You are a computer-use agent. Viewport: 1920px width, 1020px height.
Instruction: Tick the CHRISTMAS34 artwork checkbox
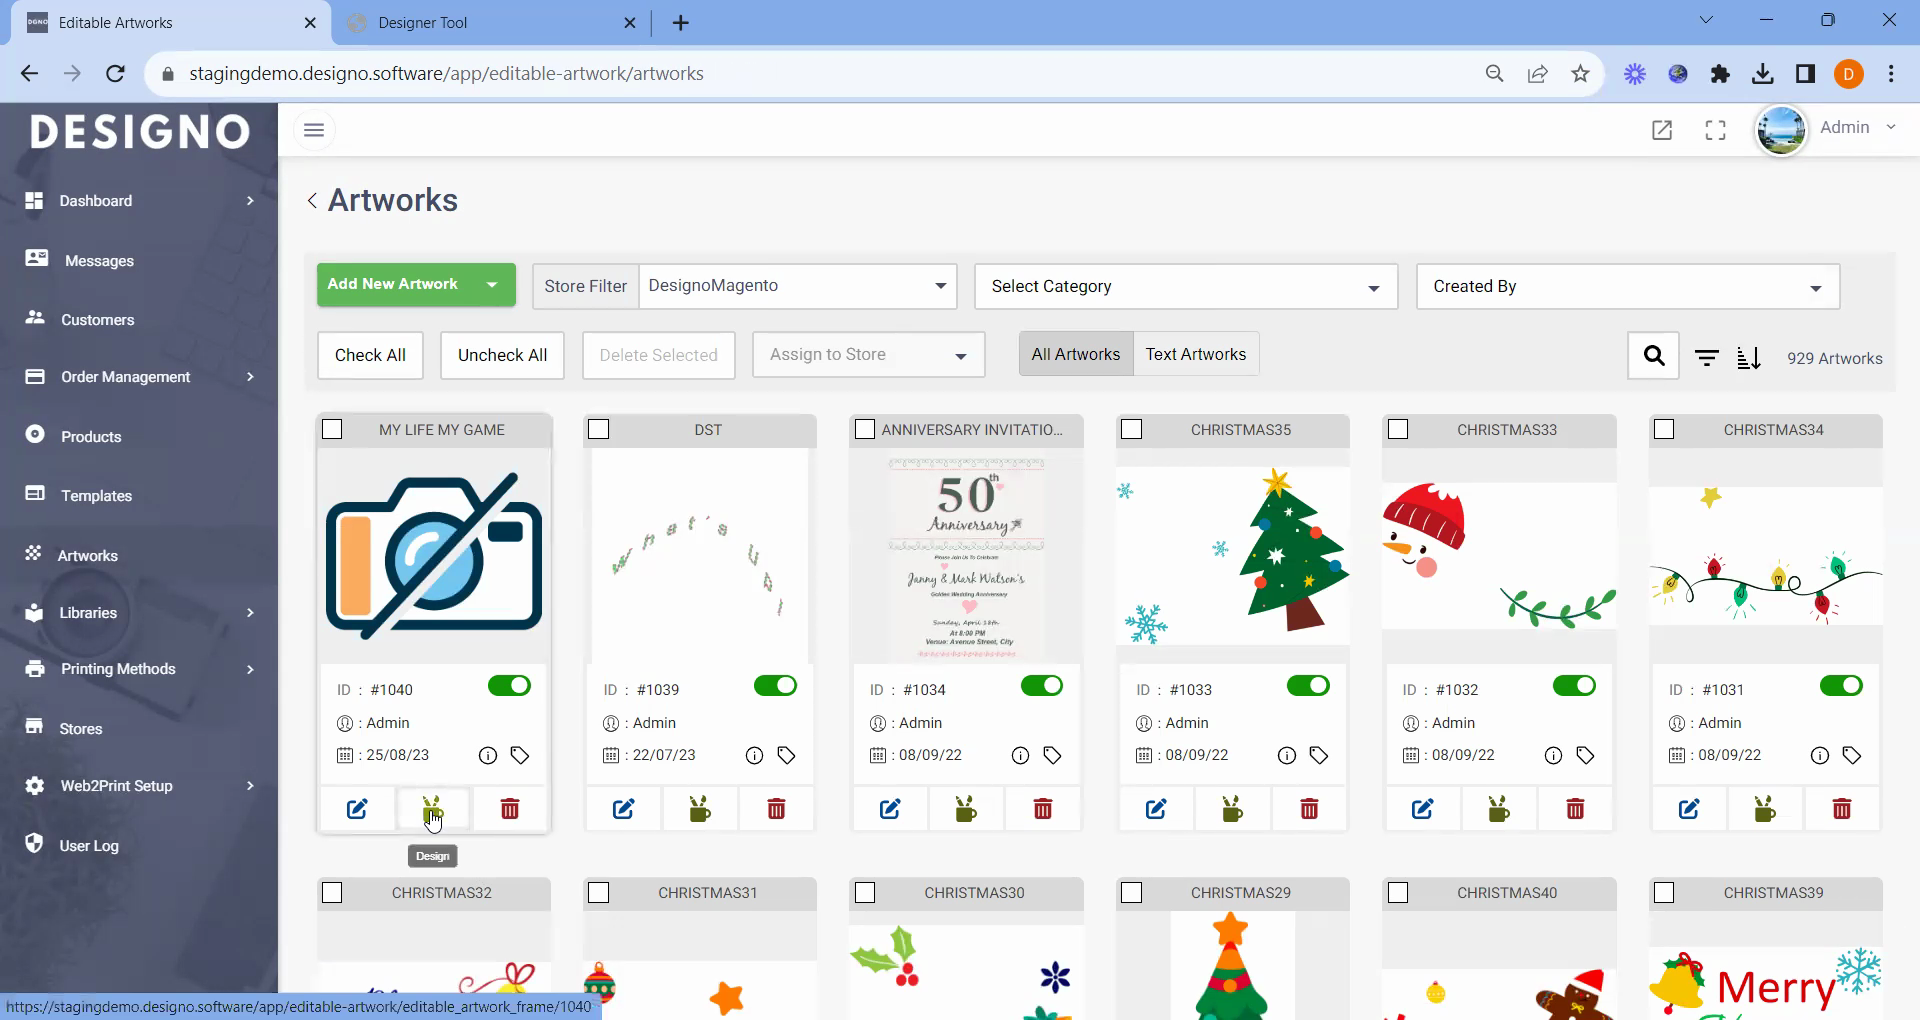click(1664, 429)
